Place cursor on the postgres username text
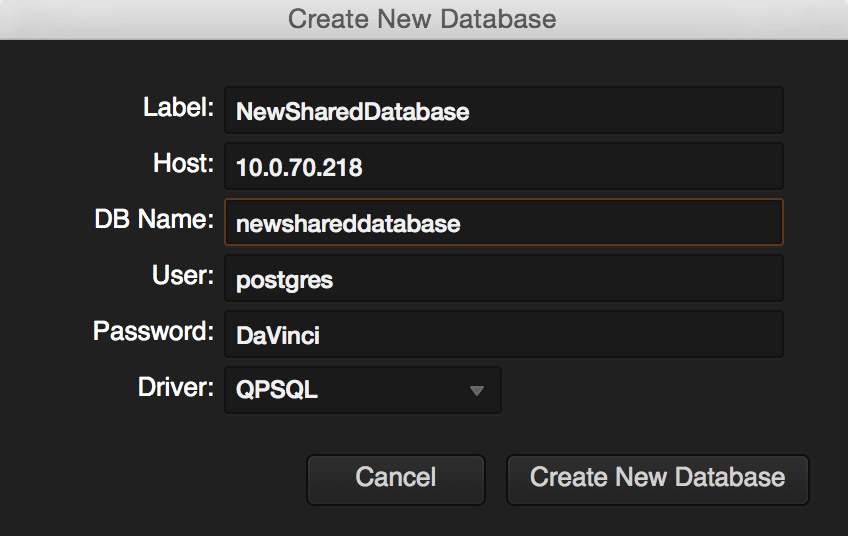 click(284, 281)
